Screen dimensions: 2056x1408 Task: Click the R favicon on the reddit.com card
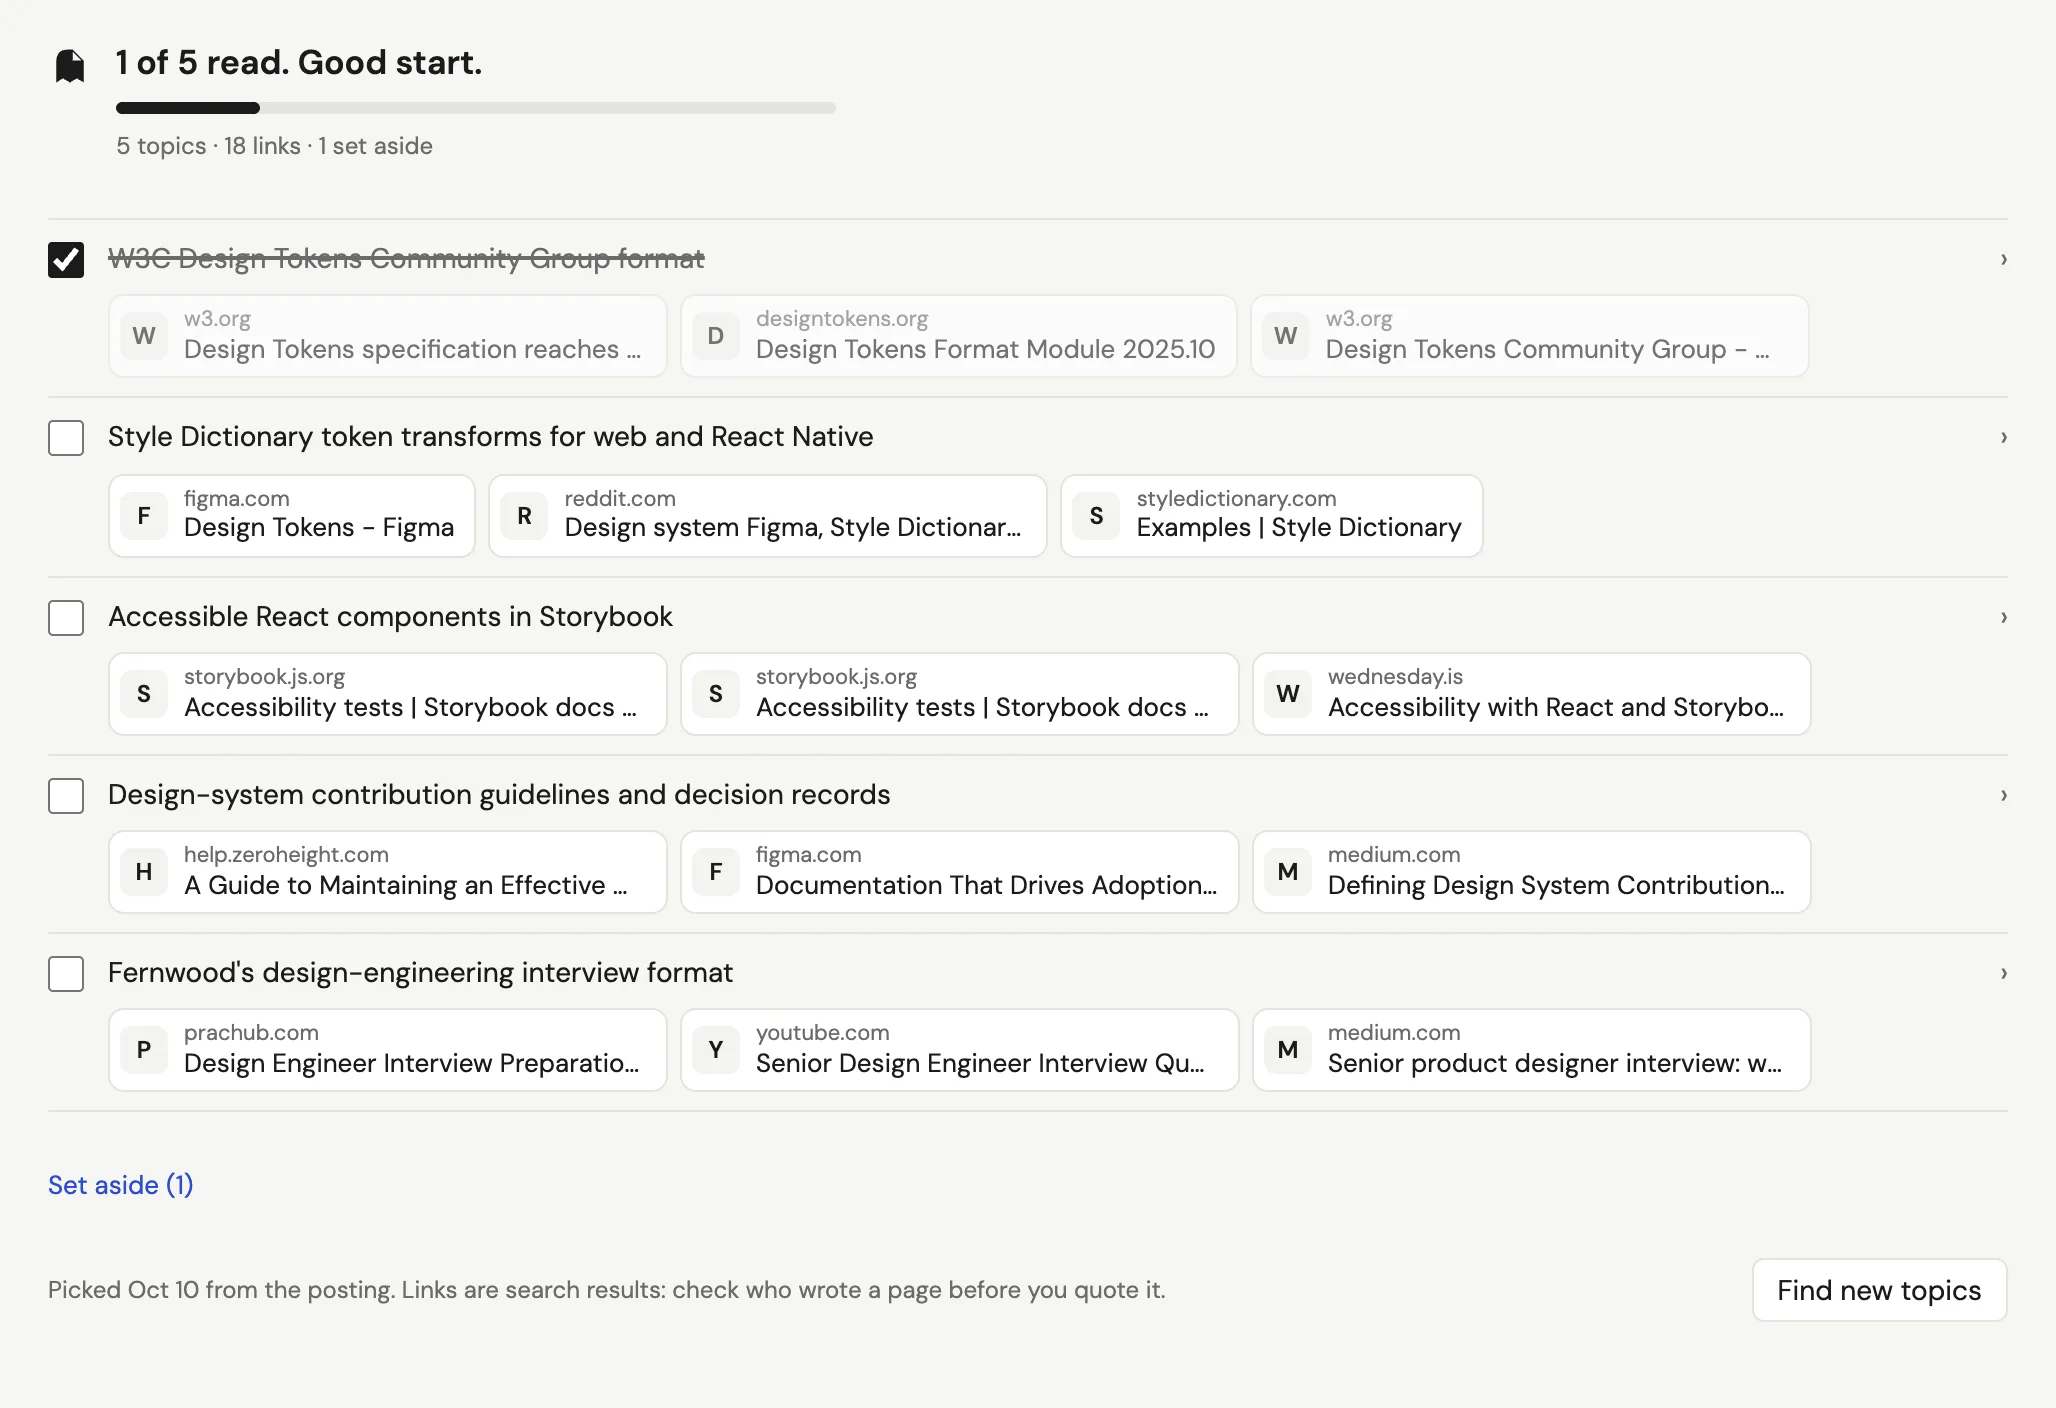[x=524, y=516]
